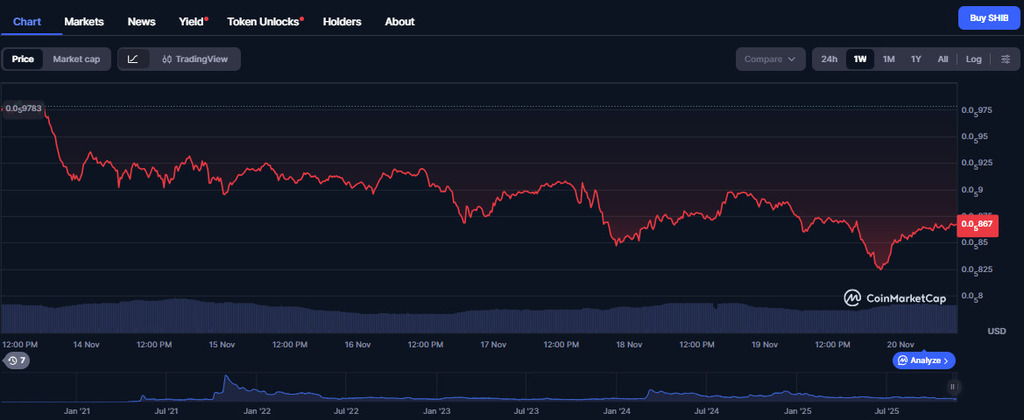Open chart settings sliders icon
Viewport: 1024px width, 420px height.
pyautogui.click(x=1005, y=59)
